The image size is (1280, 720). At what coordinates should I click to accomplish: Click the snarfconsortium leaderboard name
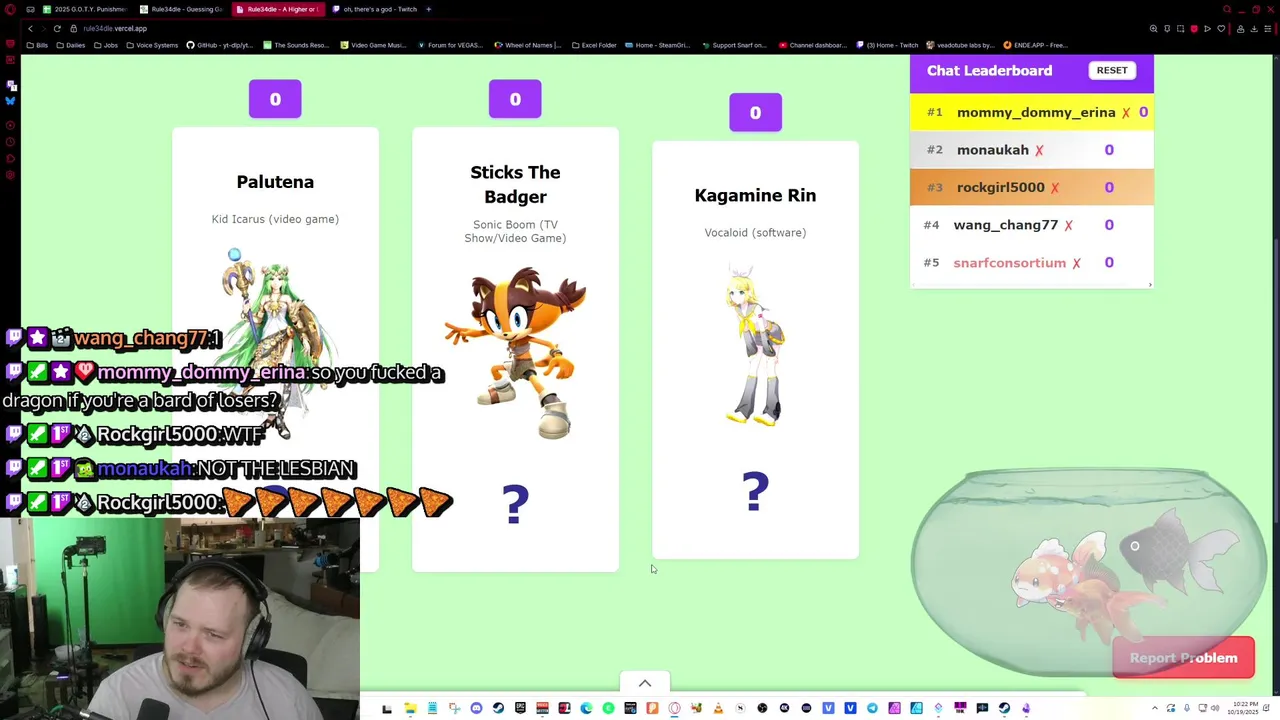click(1009, 263)
